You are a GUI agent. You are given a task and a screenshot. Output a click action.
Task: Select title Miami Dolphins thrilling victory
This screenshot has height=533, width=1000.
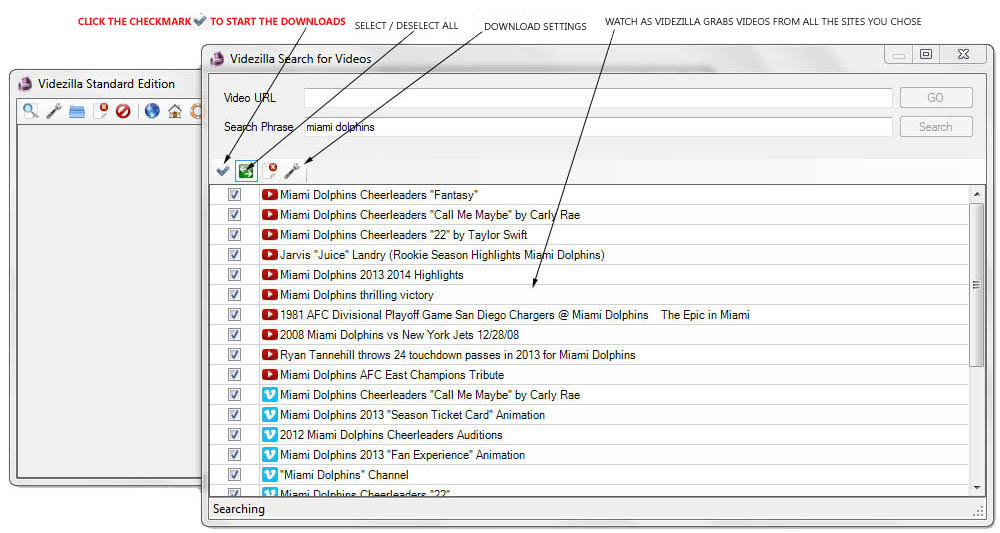pyautogui.click(x=357, y=295)
